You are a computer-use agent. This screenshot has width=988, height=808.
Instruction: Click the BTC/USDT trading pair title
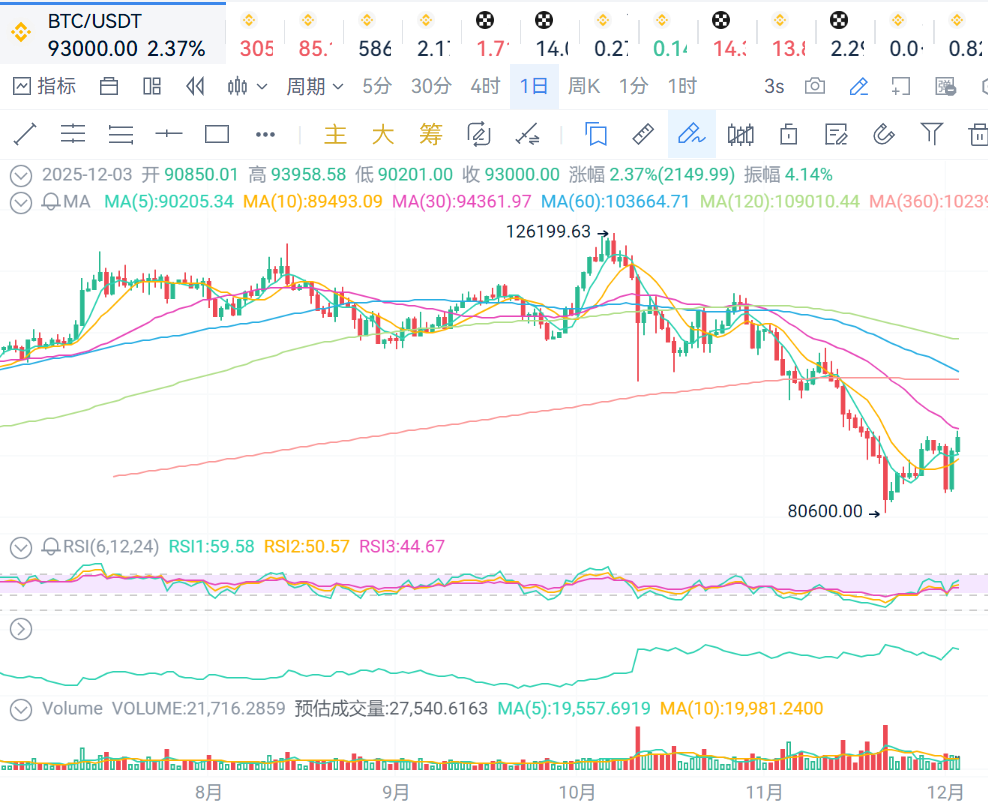[95, 21]
